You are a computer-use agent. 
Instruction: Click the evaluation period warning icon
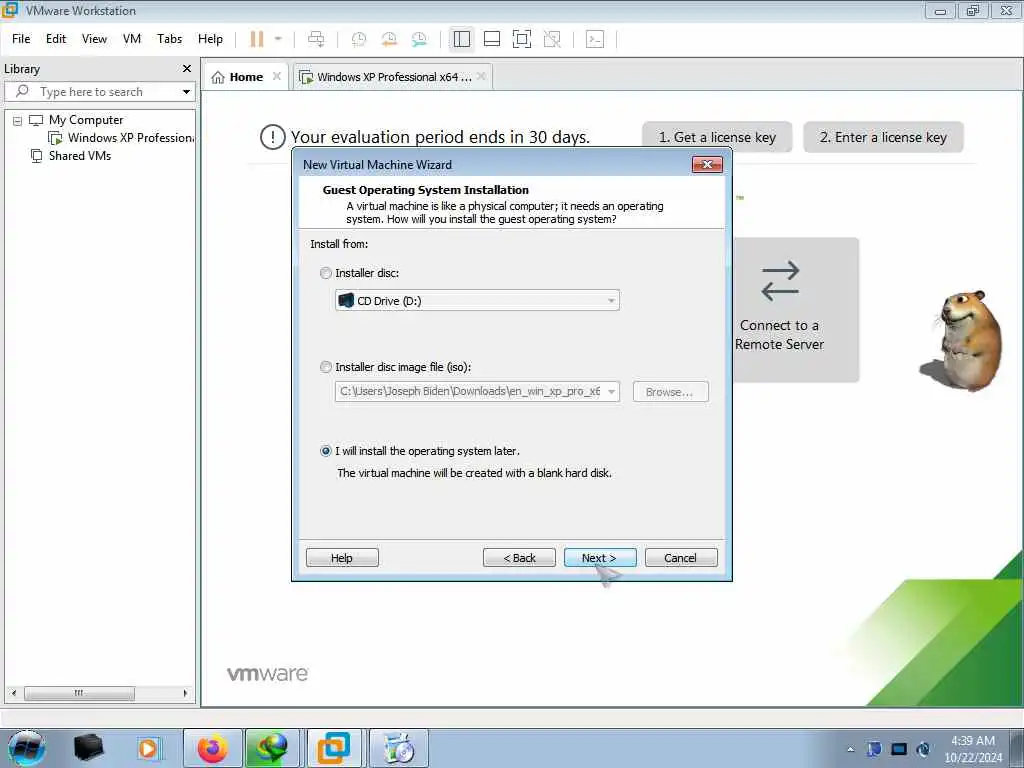(x=272, y=137)
